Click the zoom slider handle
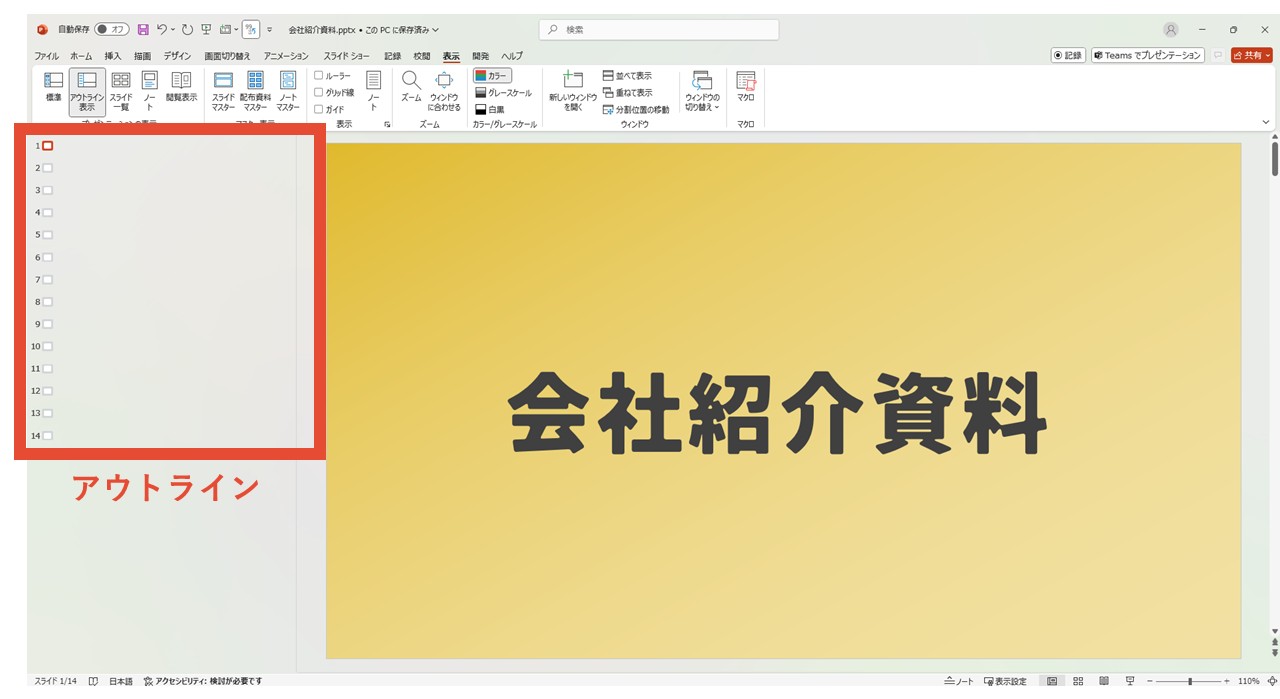The height and width of the screenshot is (699, 1280). click(x=1190, y=681)
